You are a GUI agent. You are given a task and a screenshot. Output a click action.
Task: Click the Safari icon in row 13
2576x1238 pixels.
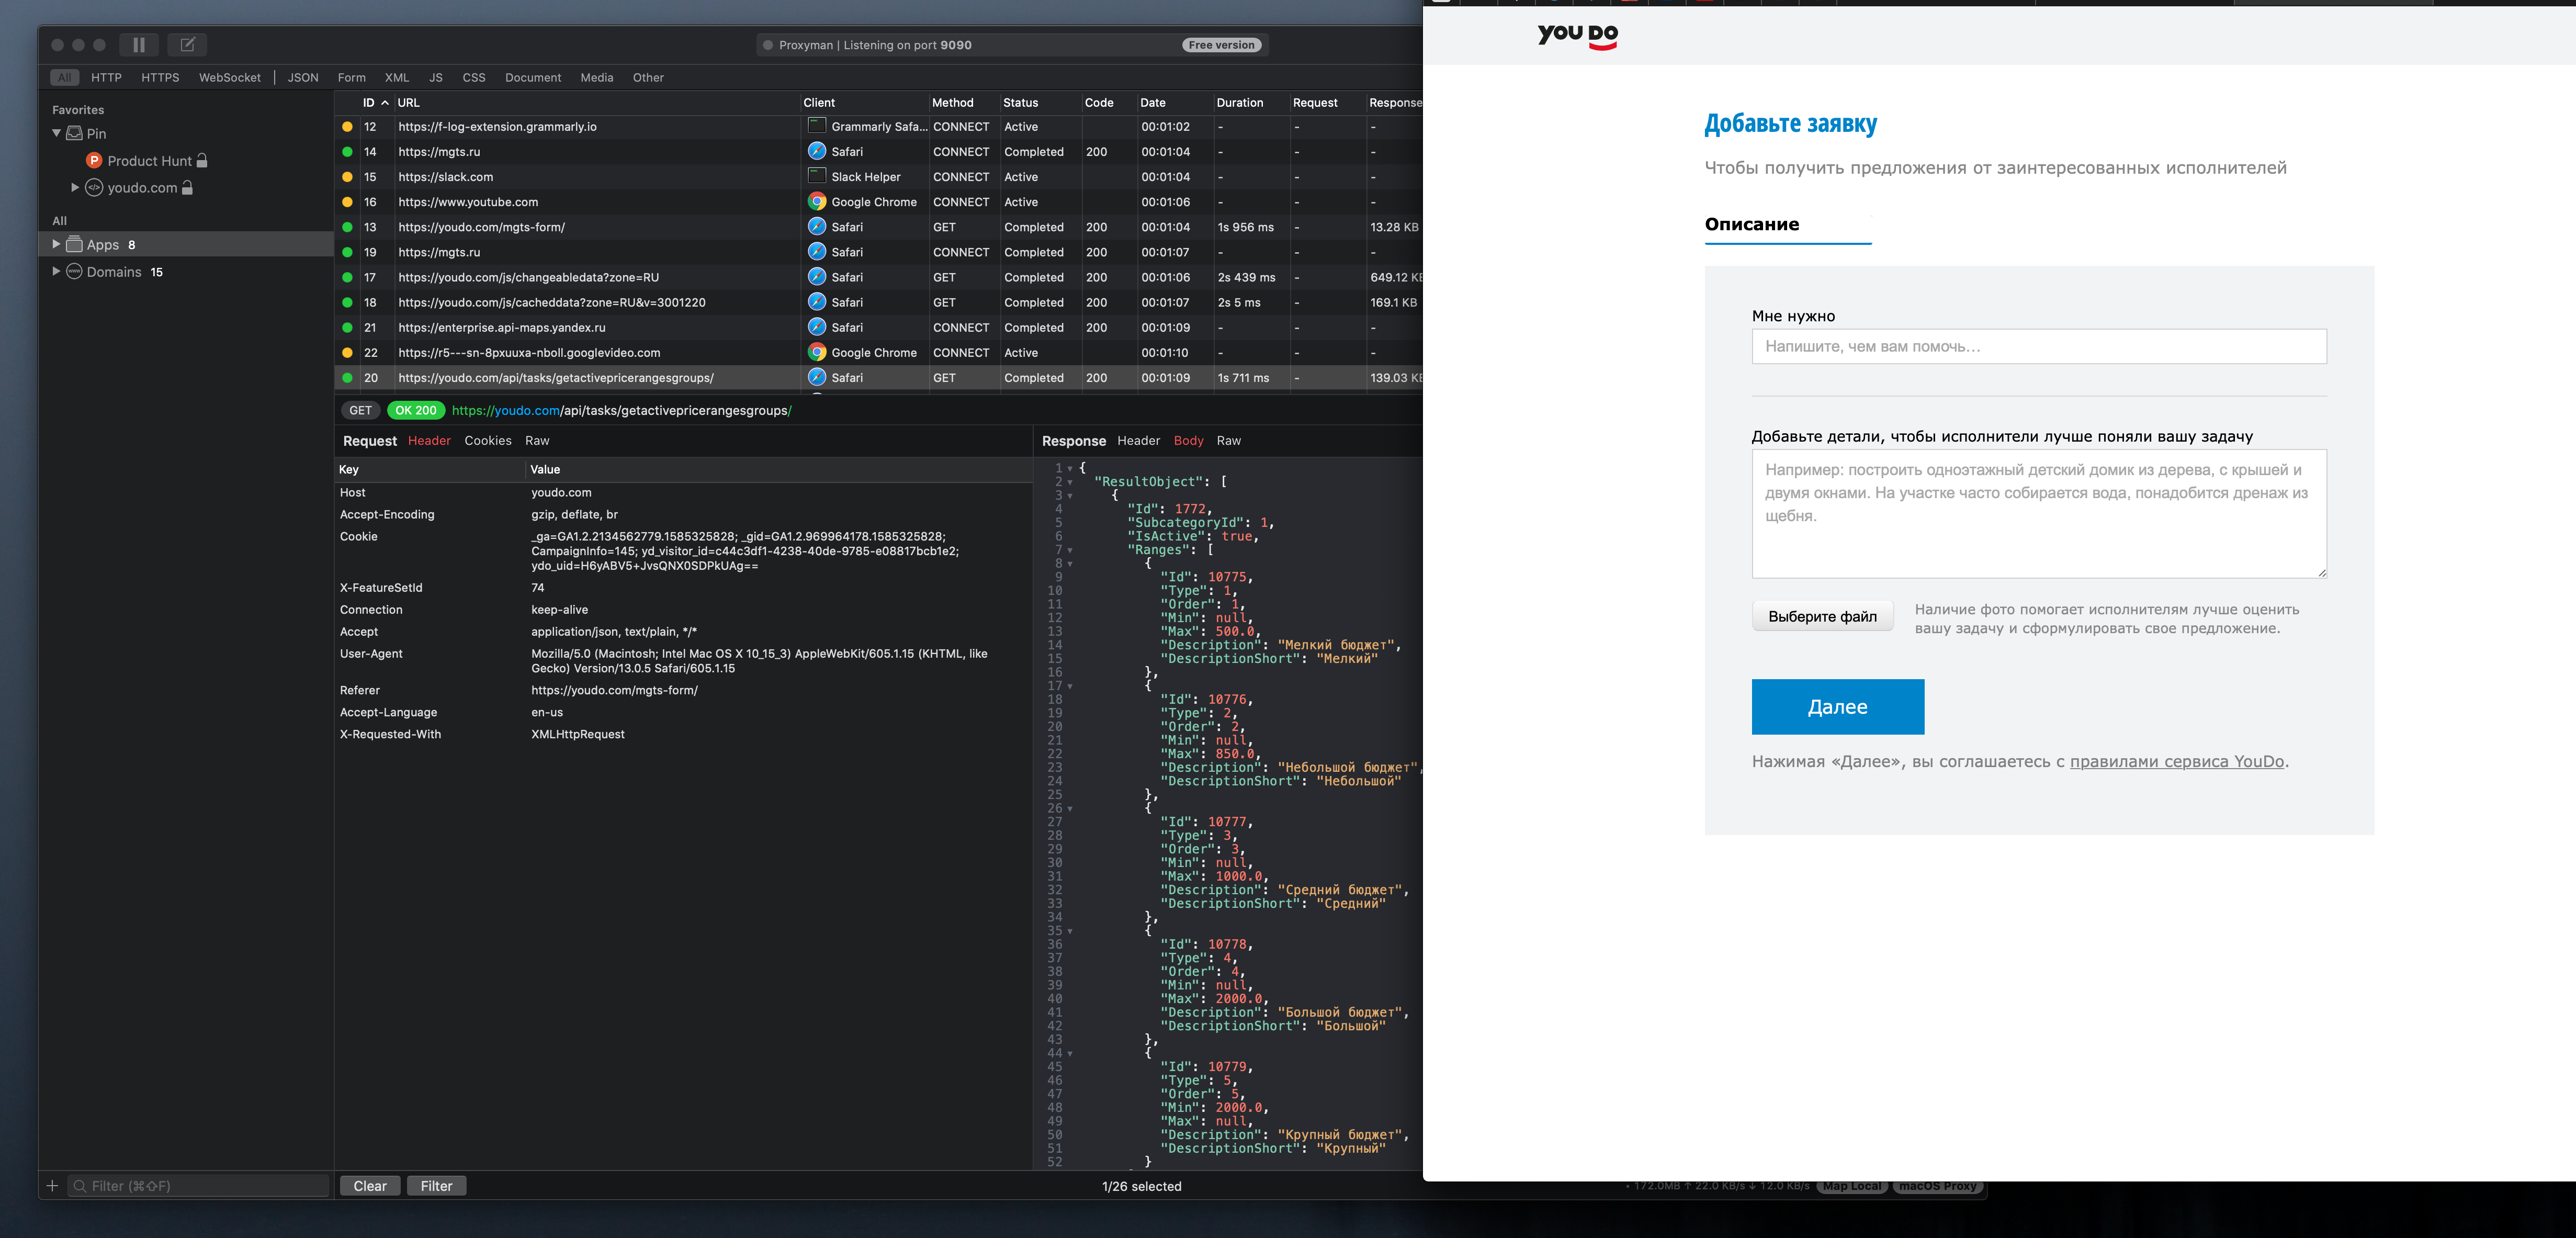[x=817, y=227]
